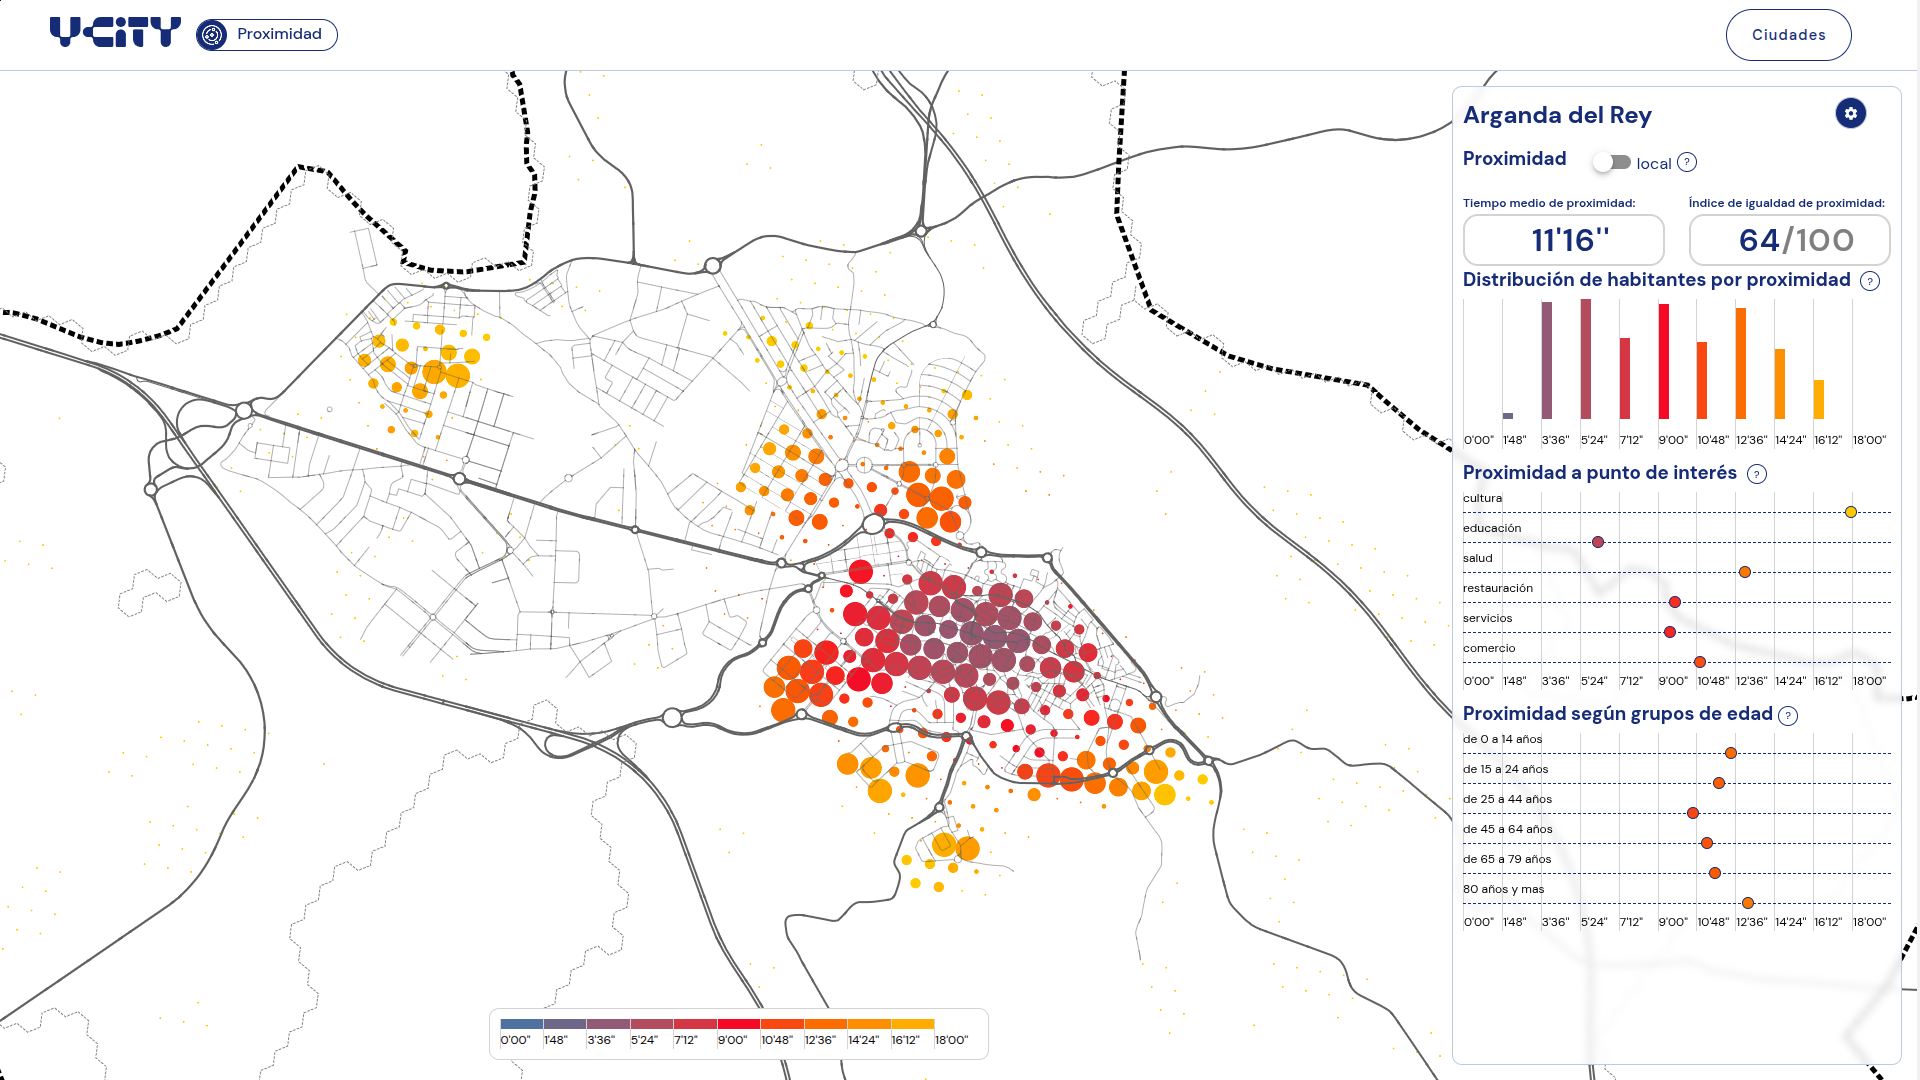Select the Proximidad mode pill

tap(267, 35)
